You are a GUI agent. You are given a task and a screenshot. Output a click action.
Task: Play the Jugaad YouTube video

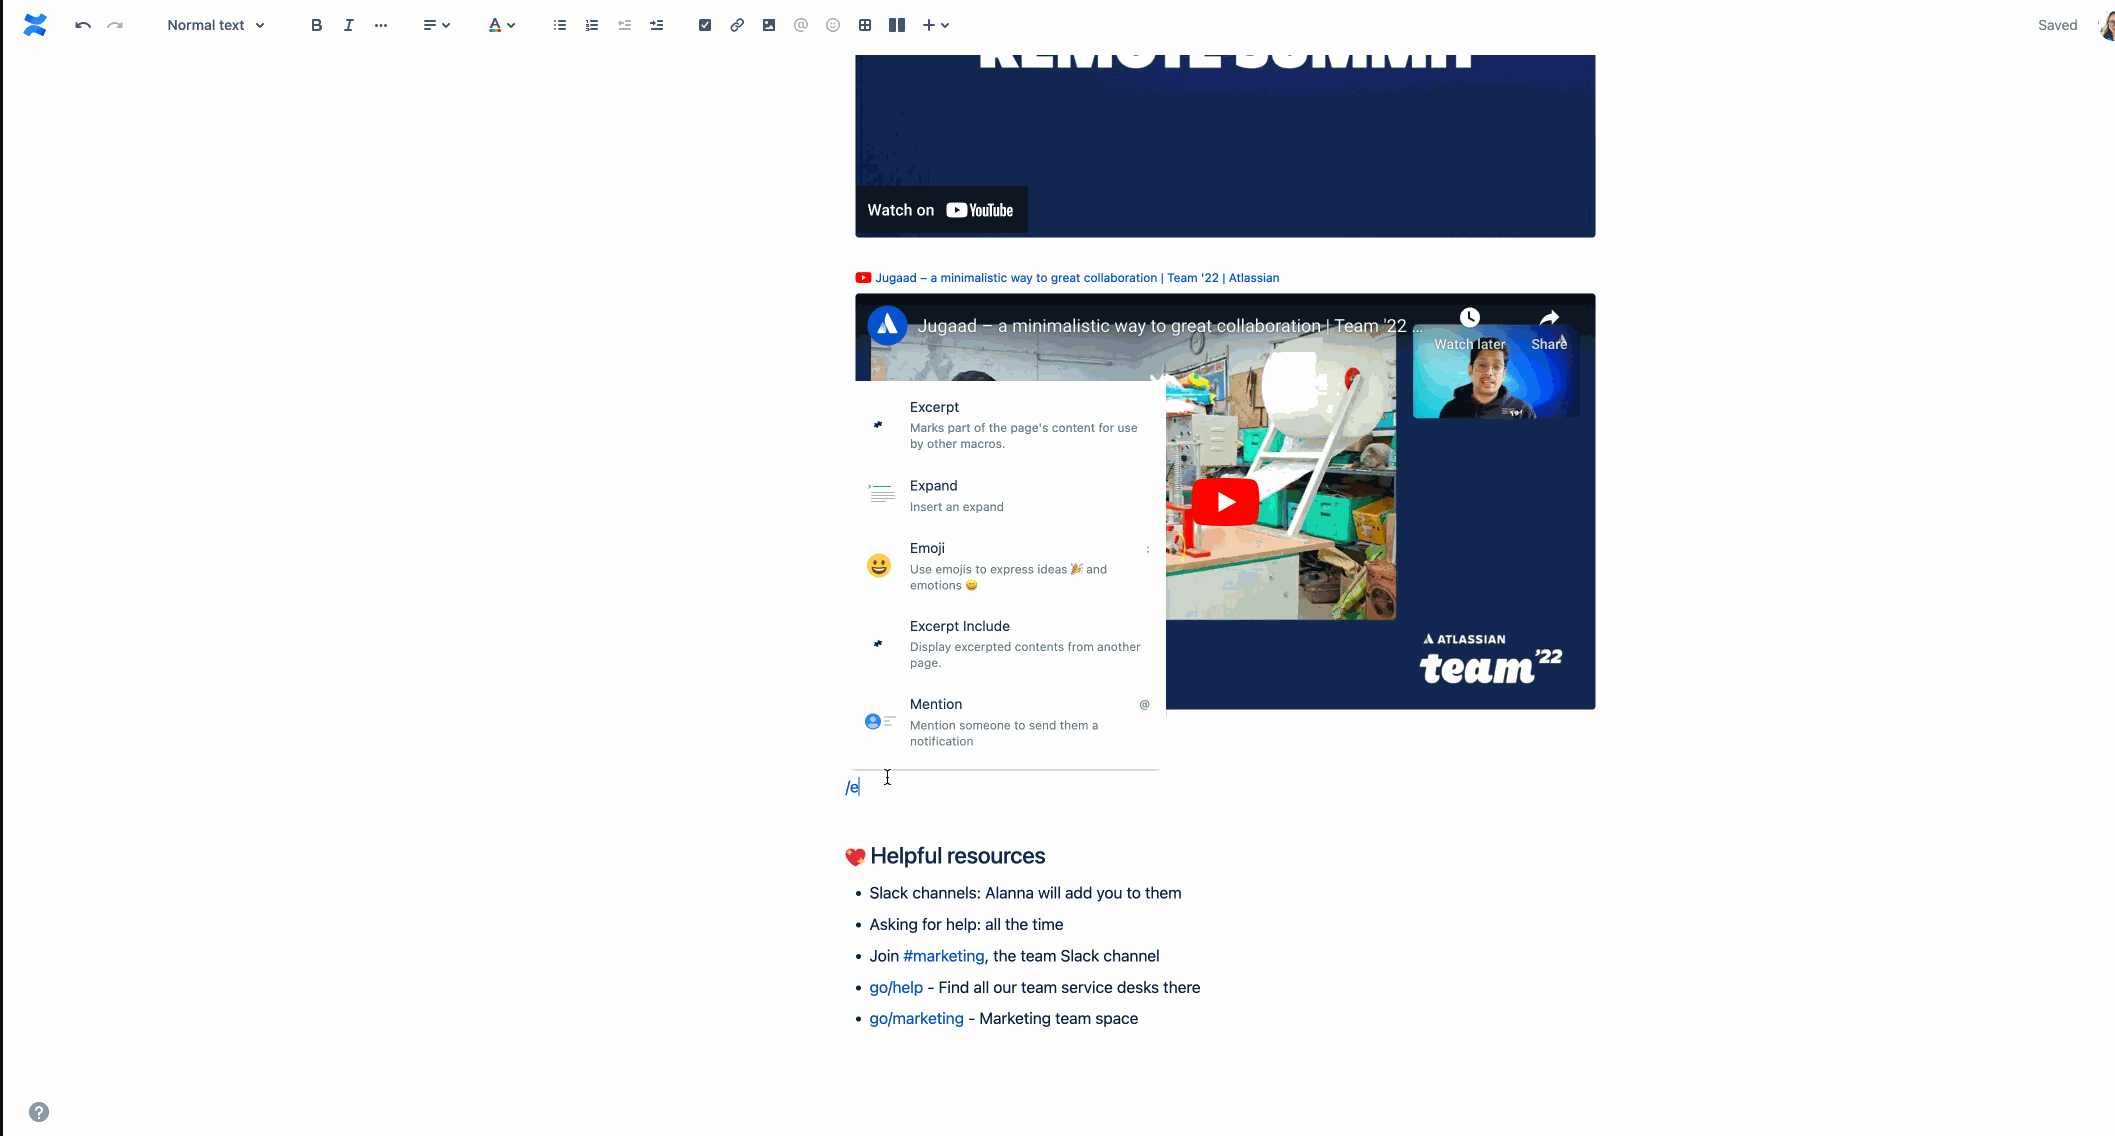tap(1225, 502)
